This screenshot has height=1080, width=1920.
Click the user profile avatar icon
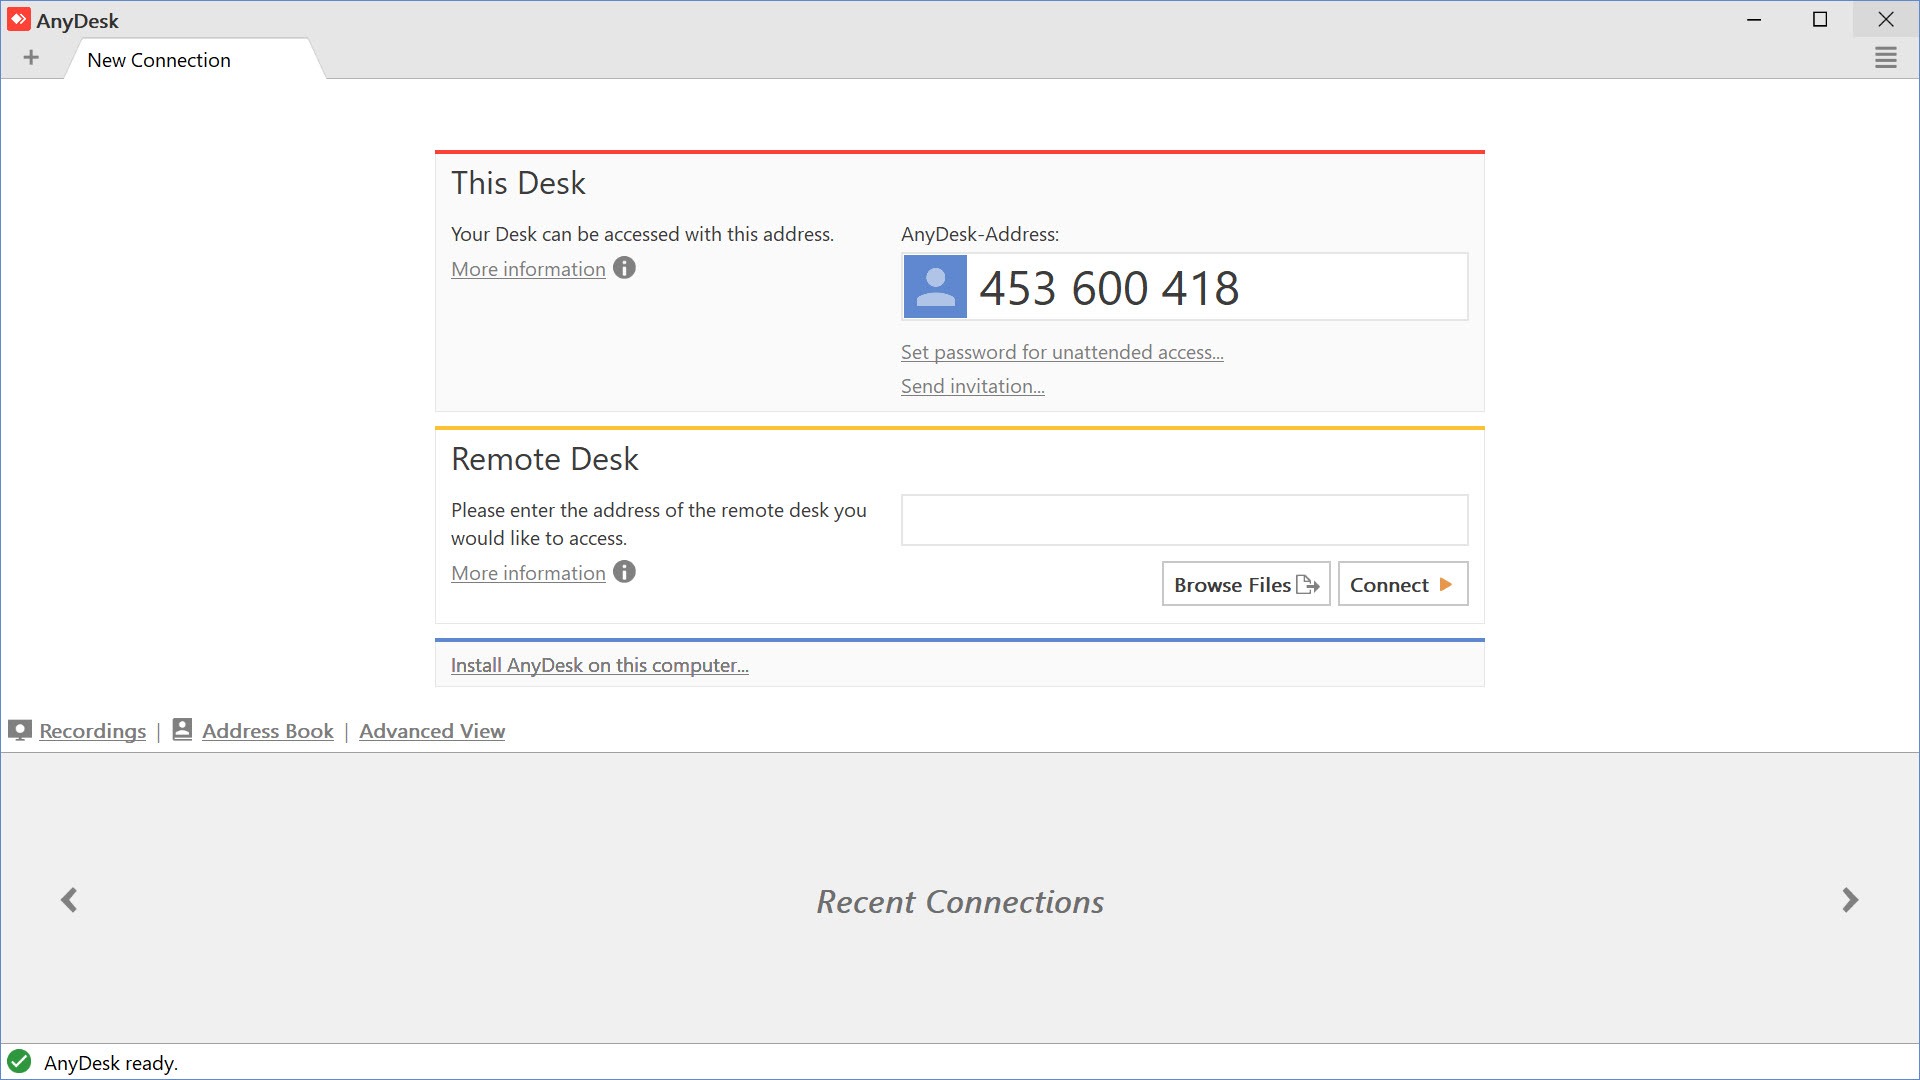(936, 285)
